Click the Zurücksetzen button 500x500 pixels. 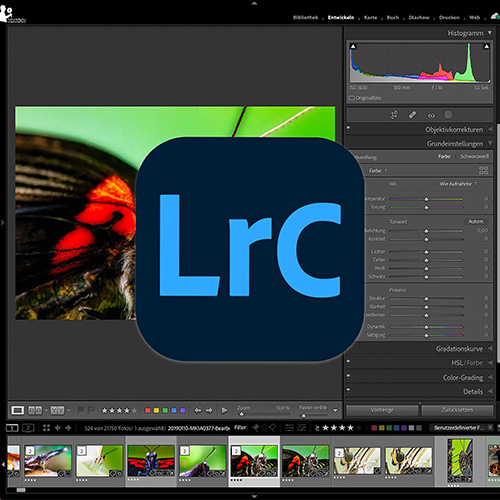click(457, 410)
